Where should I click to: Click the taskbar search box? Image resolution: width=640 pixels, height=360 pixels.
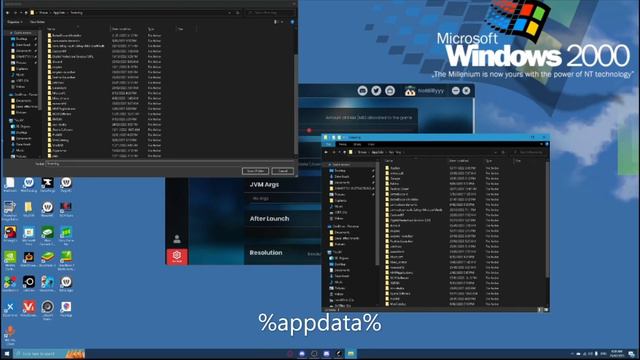(x=49, y=354)
